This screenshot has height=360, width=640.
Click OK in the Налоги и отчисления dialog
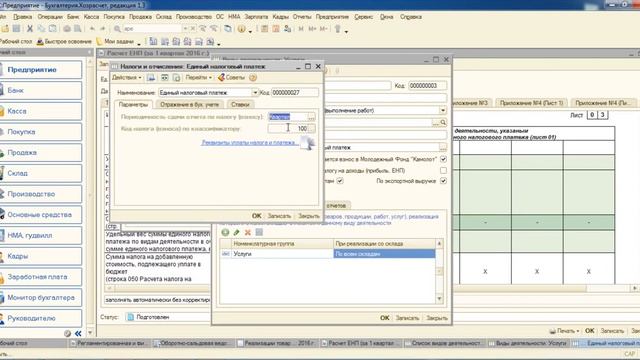click(x=256, y=216)
